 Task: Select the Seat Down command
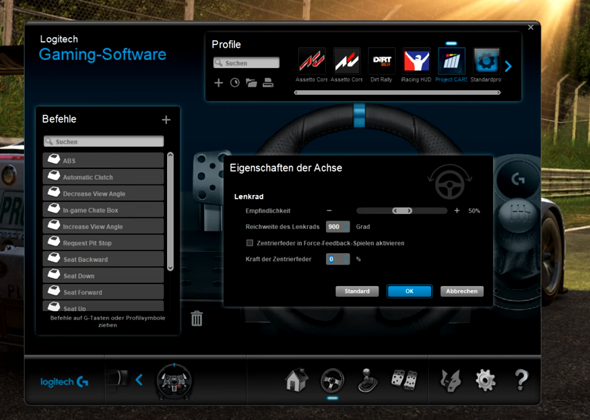[x=103, y=275]
